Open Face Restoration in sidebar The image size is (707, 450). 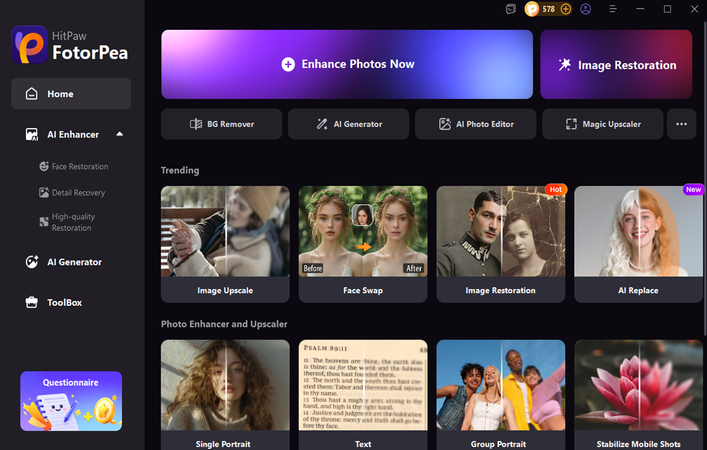click(x=73, y=166)
